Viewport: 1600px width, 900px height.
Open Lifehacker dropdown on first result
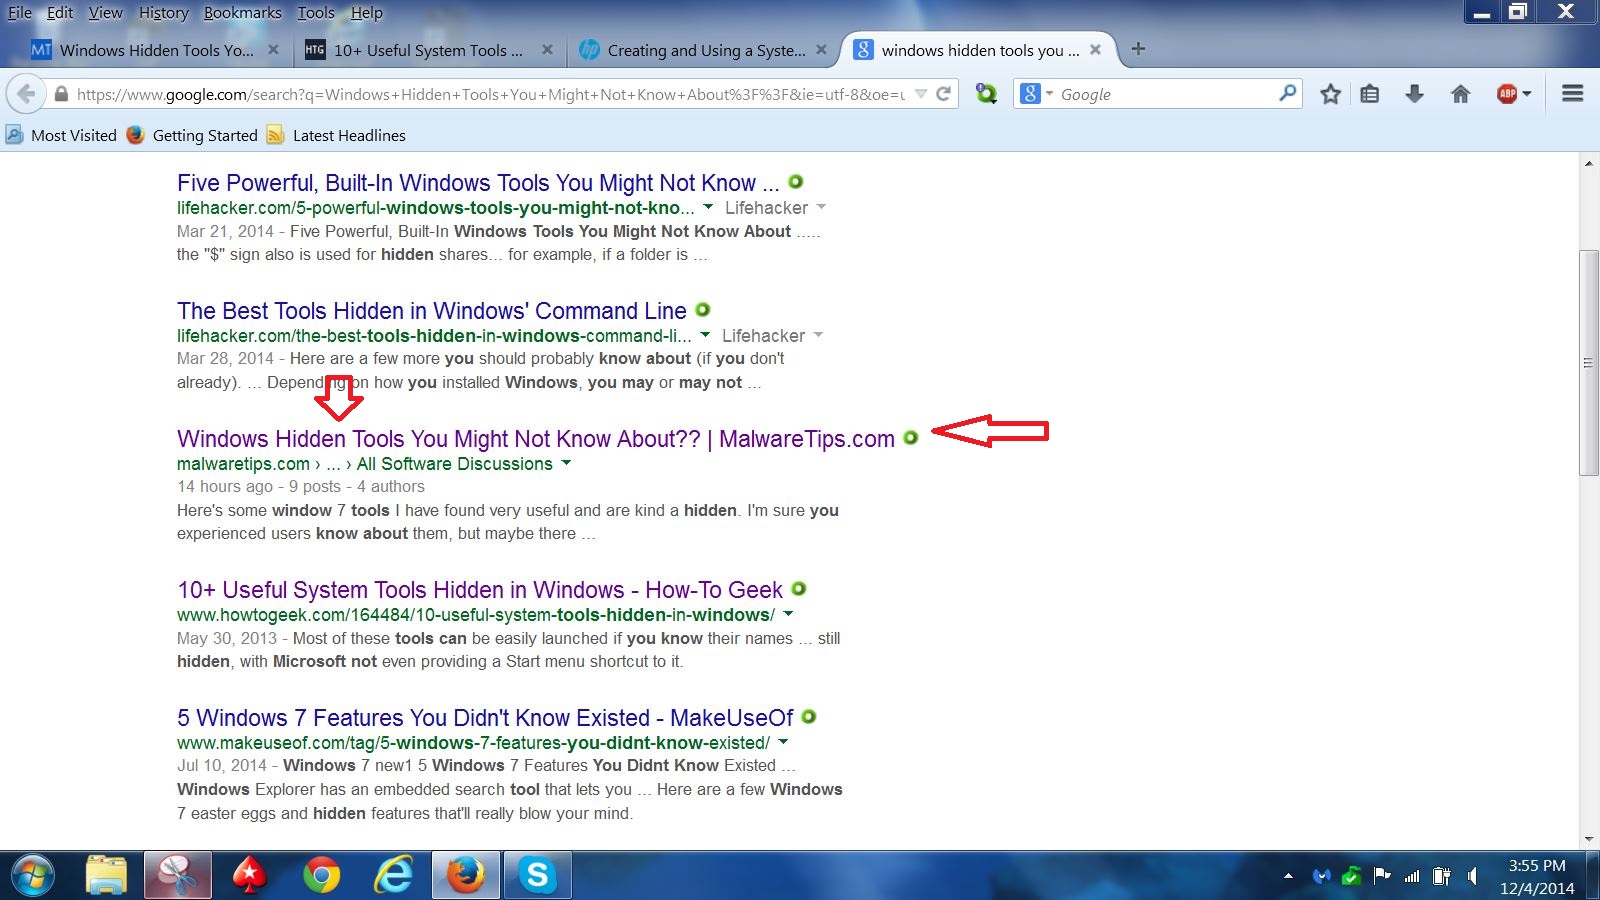[821, 207]
